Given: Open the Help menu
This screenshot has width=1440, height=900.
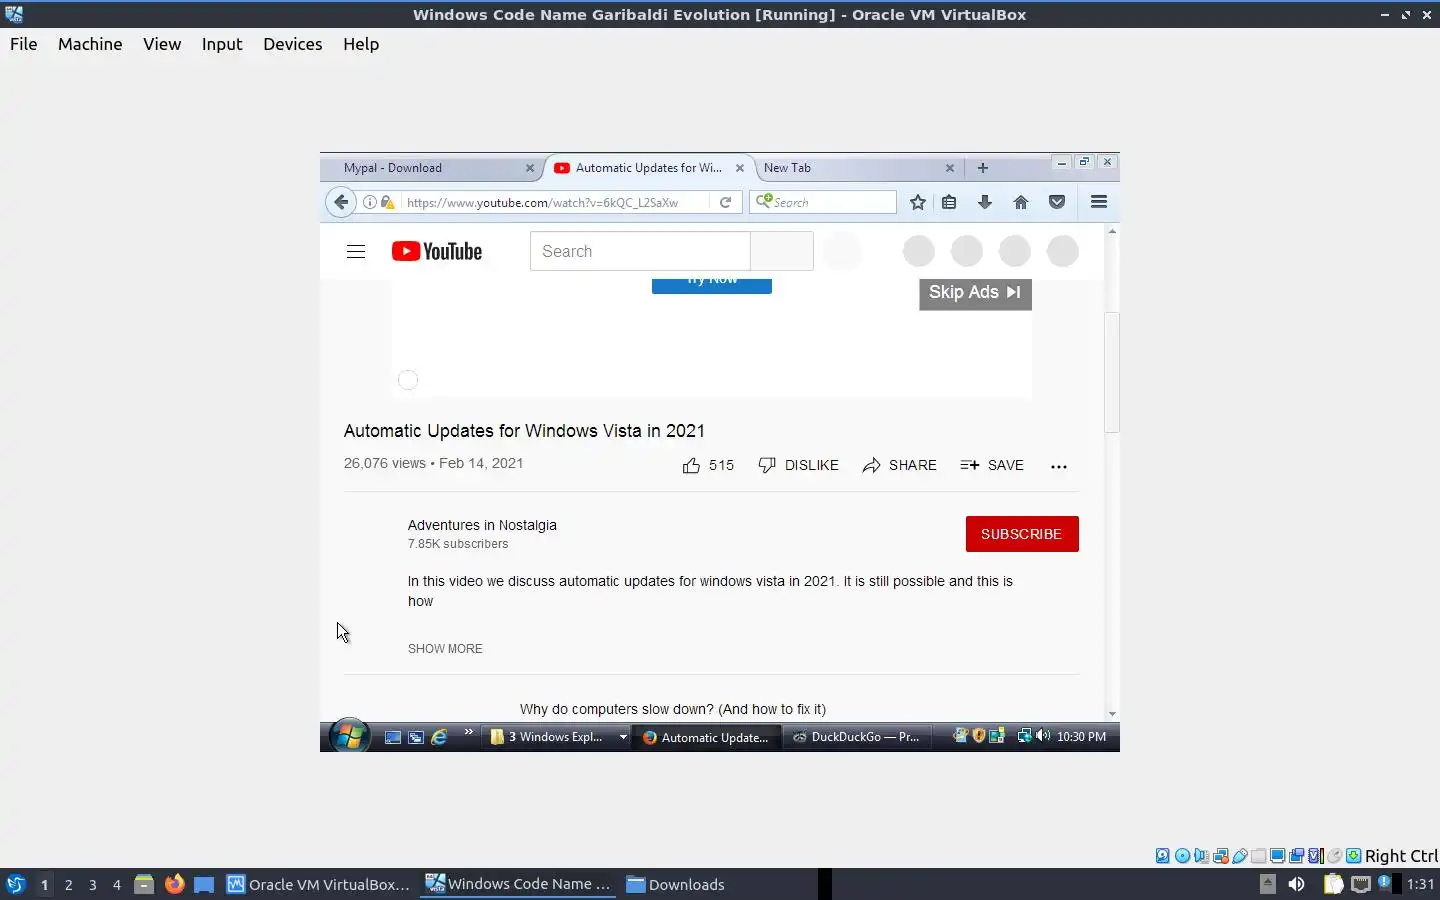Looking at the screenshot, I should [361, 44].
